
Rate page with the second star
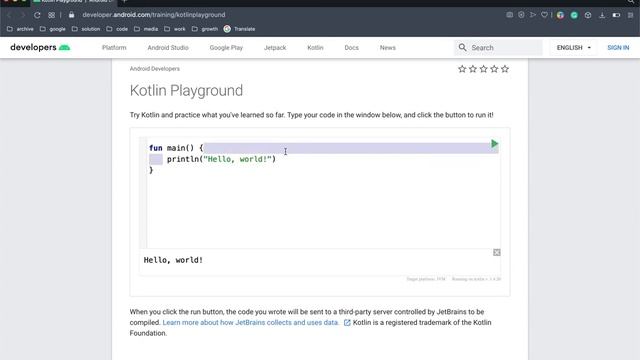click(x=473, y=69)
